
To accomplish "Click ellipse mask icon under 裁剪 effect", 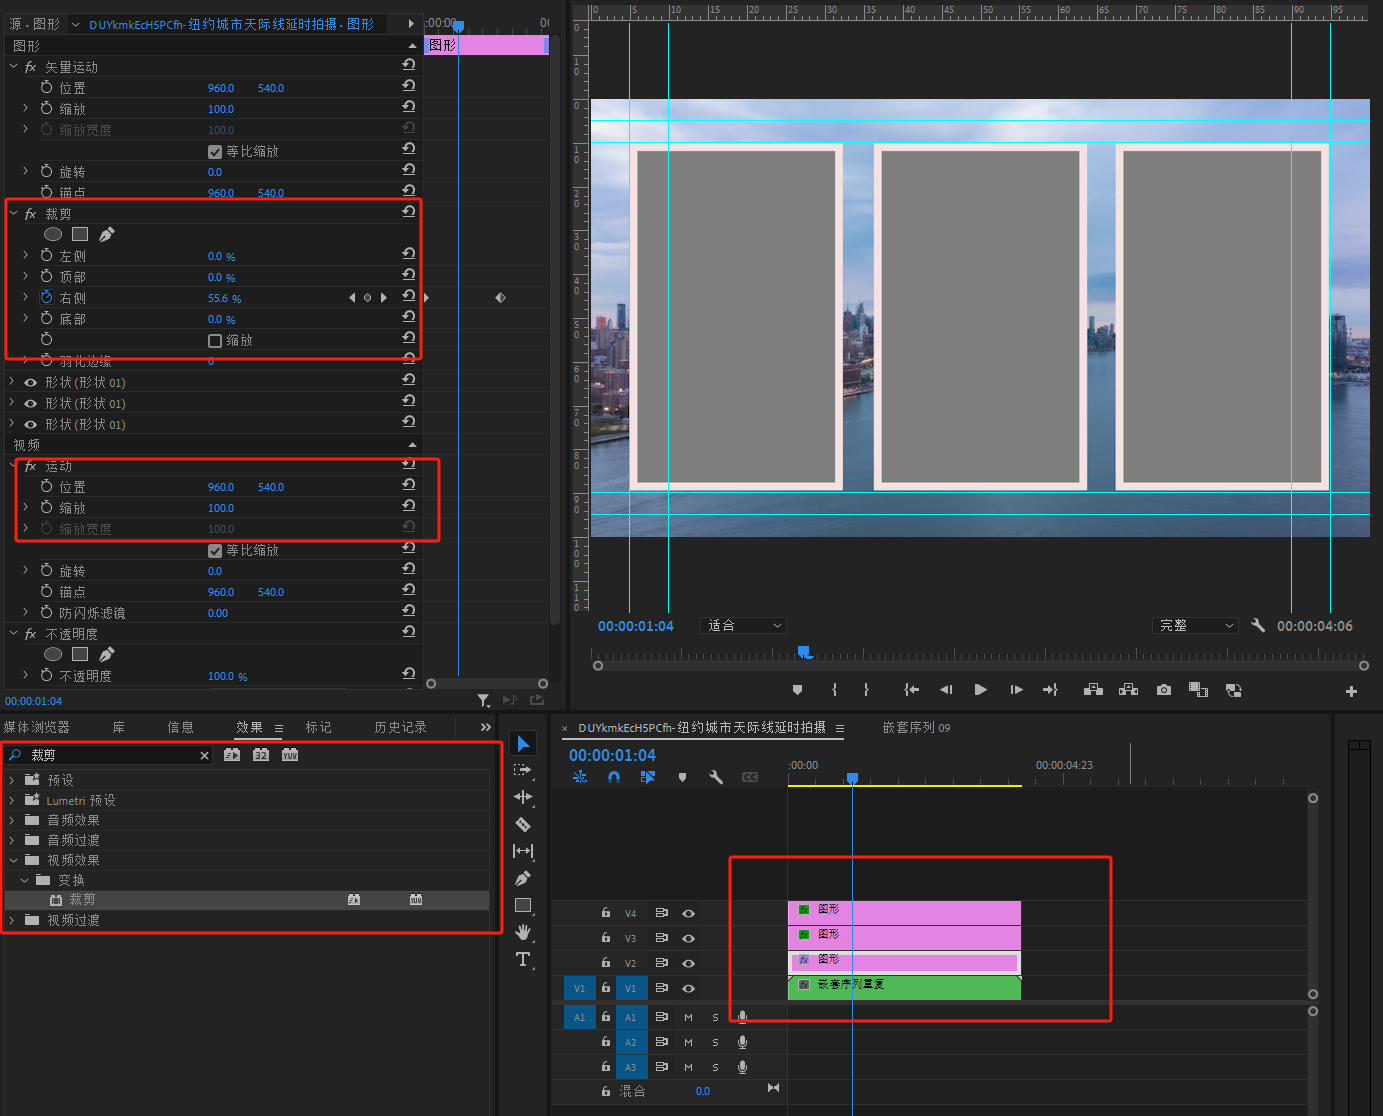I will (x=53, y=234).
